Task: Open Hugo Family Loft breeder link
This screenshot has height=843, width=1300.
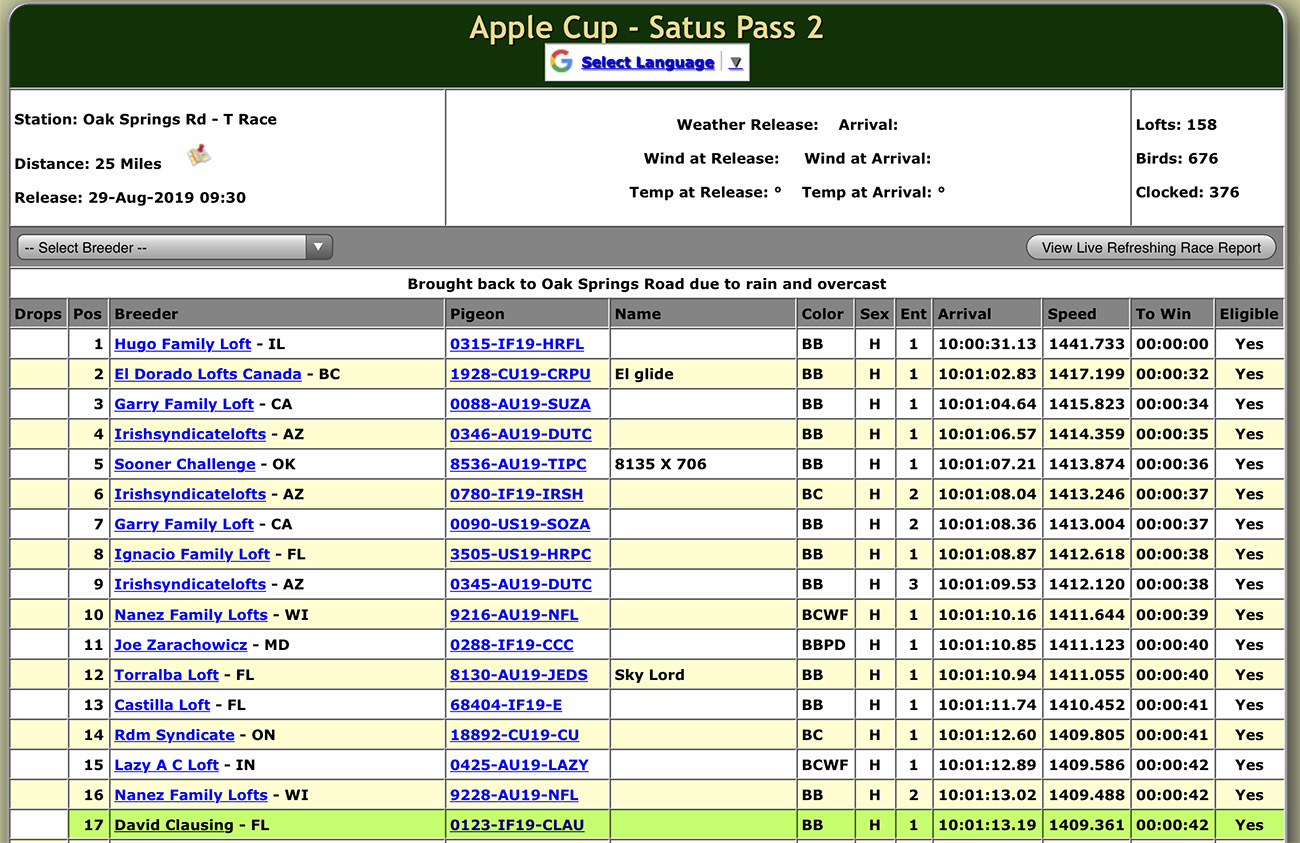Action: pos(182,344)
